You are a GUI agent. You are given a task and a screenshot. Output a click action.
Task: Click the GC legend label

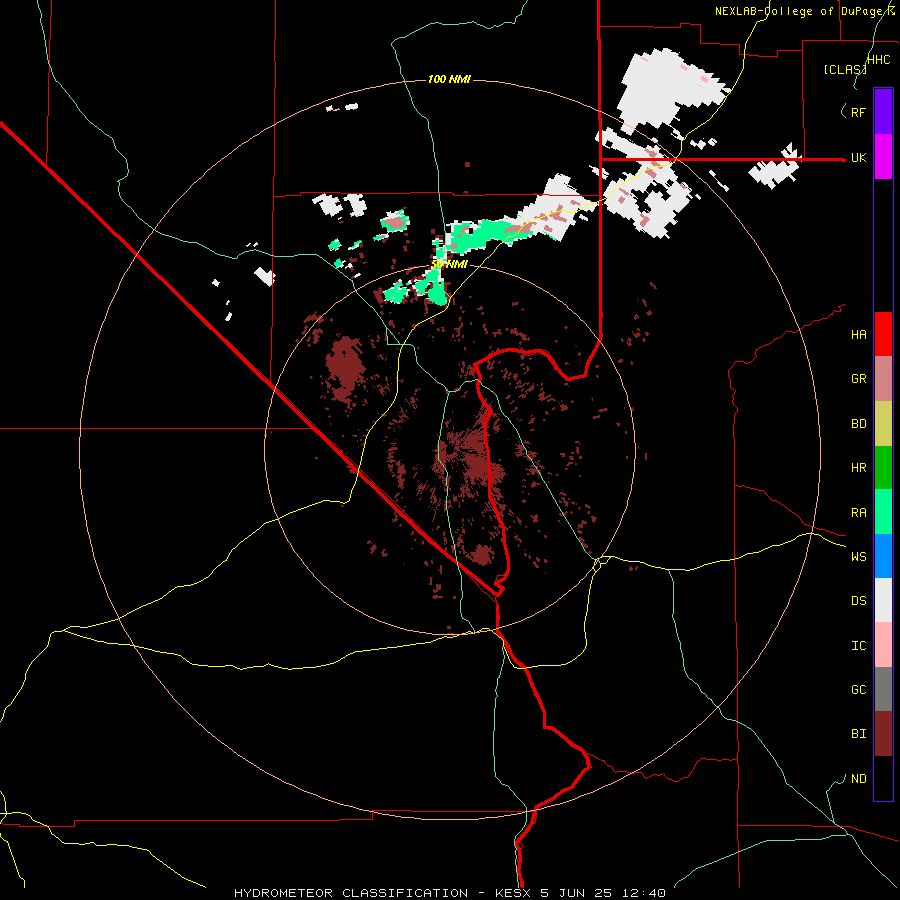(858, 690)
